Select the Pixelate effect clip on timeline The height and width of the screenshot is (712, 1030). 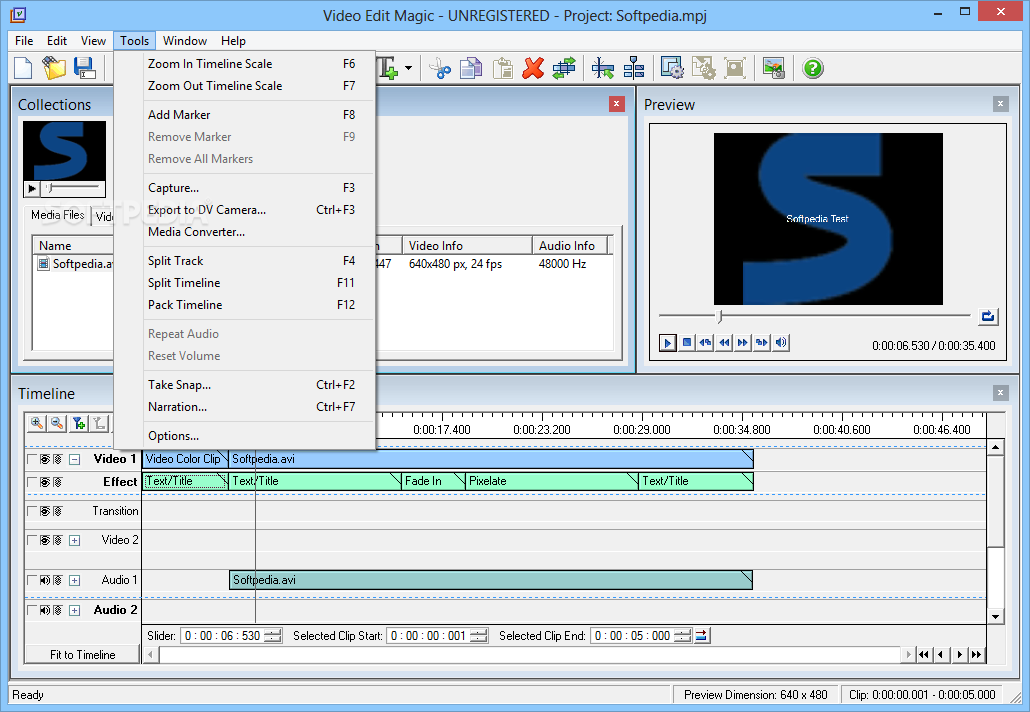(552, 481)
